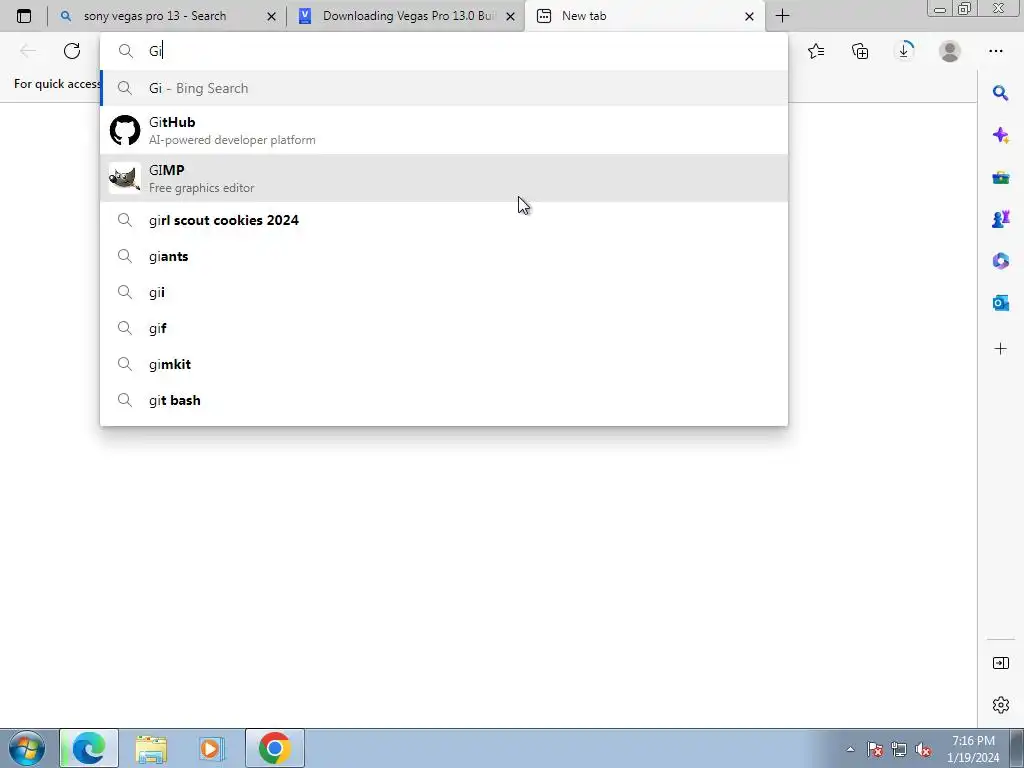Hide the sidebar with the panel toggle icon

(1000, 663)
